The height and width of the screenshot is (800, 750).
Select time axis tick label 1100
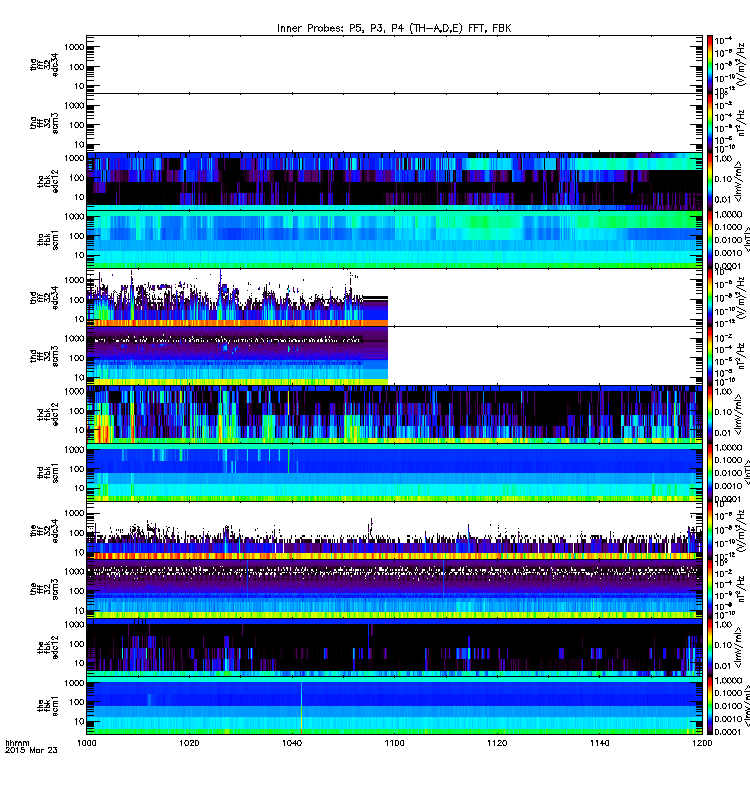pyautogui.click(x=394, y=743)
